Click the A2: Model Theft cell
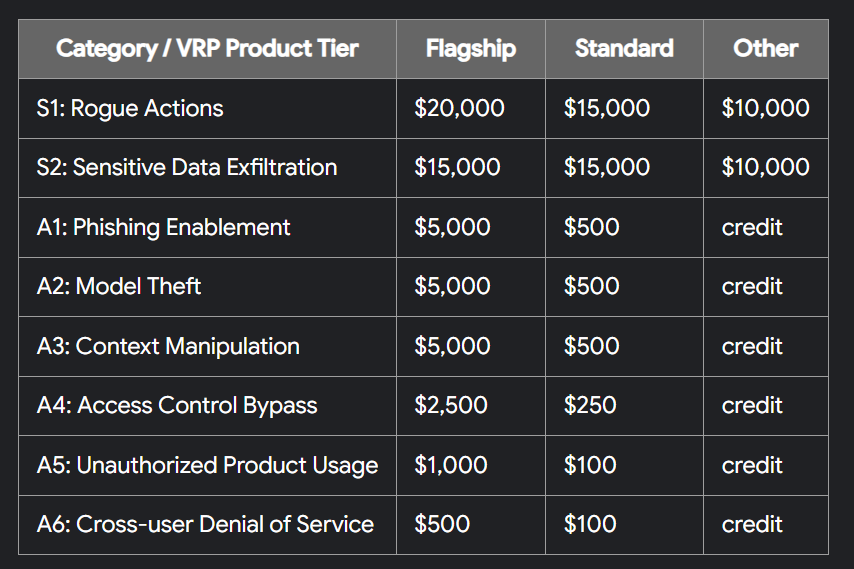 [119, 286]
